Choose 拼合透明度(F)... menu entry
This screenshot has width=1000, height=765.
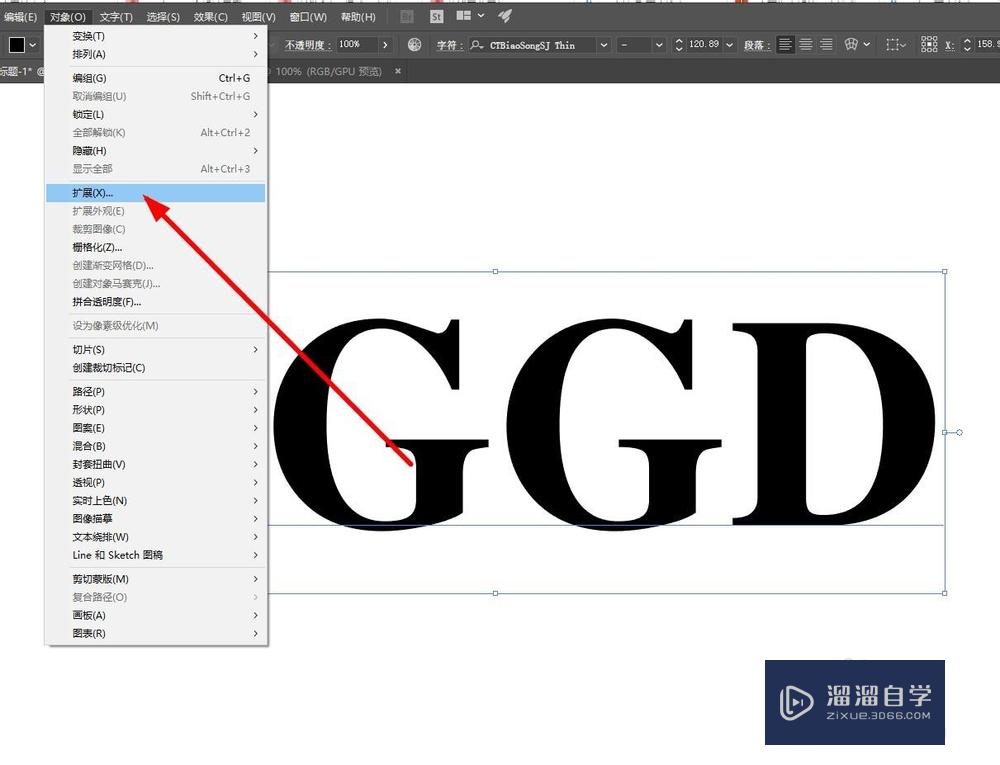coord(156,302)
